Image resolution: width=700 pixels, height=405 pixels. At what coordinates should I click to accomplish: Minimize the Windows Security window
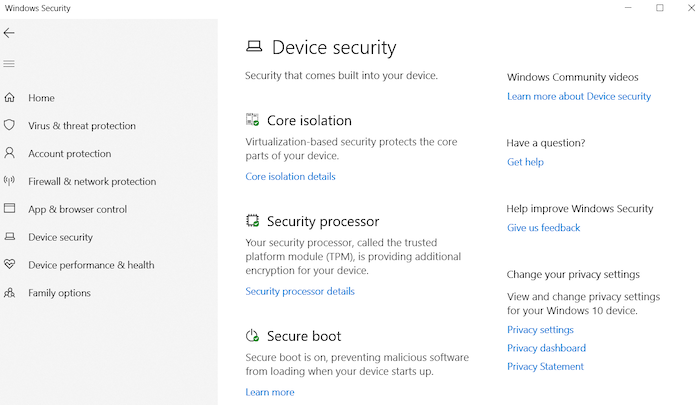pos(628,8)
